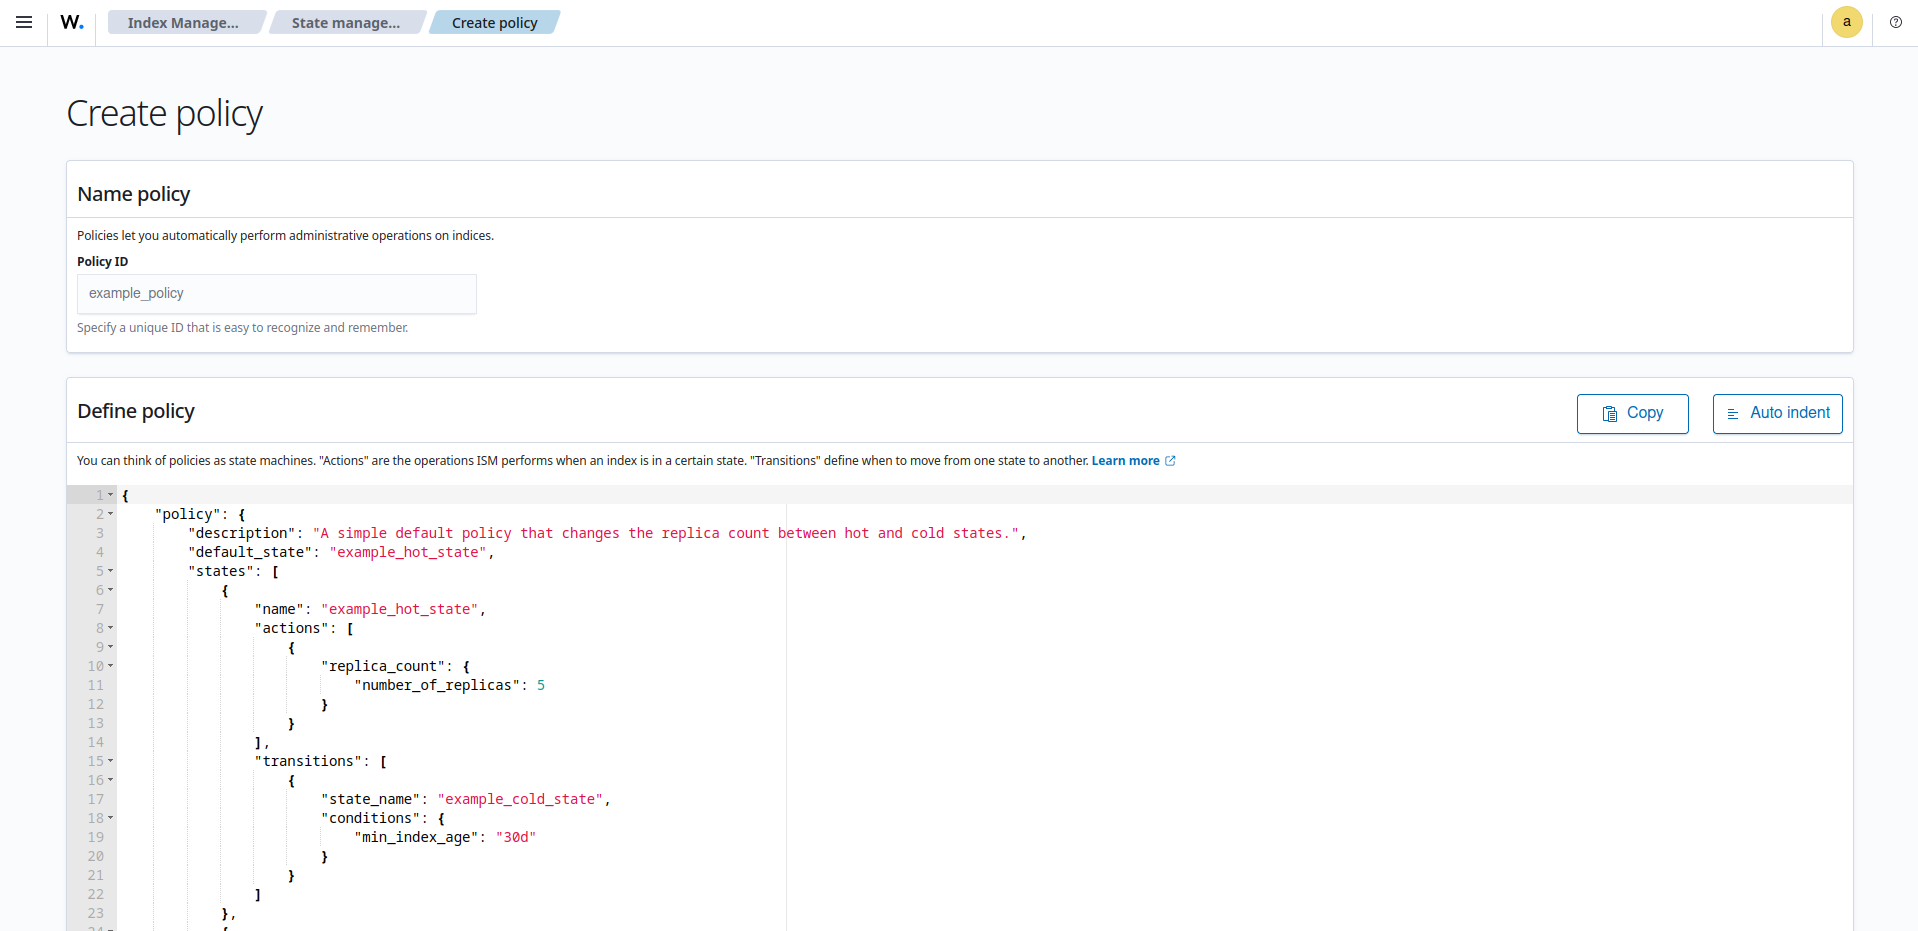Click the external link icon beside Learn more
The height and width of the screenshot is (931, 1918).
coord(1171,460)
